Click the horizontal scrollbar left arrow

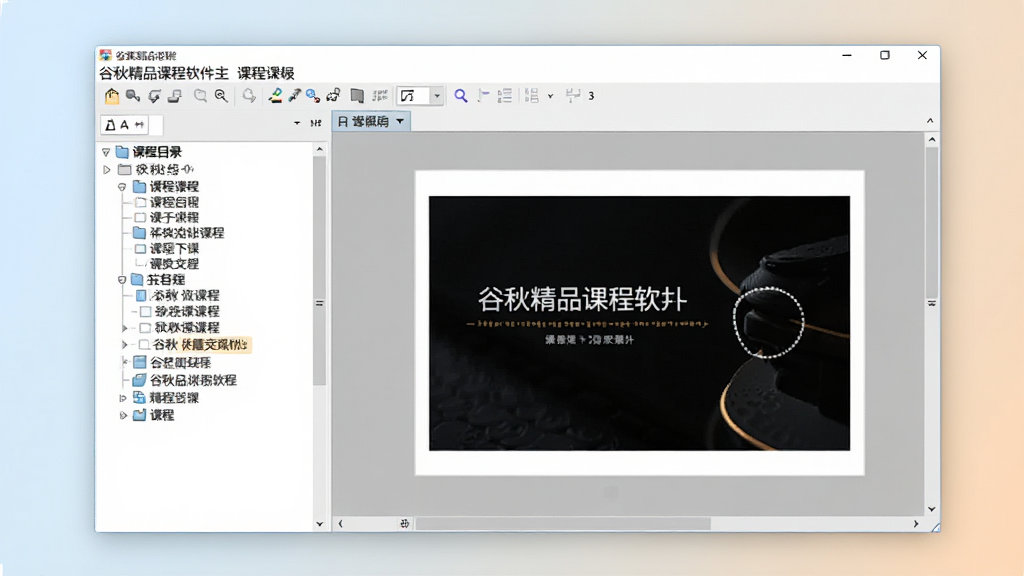[x=340, y=524]
